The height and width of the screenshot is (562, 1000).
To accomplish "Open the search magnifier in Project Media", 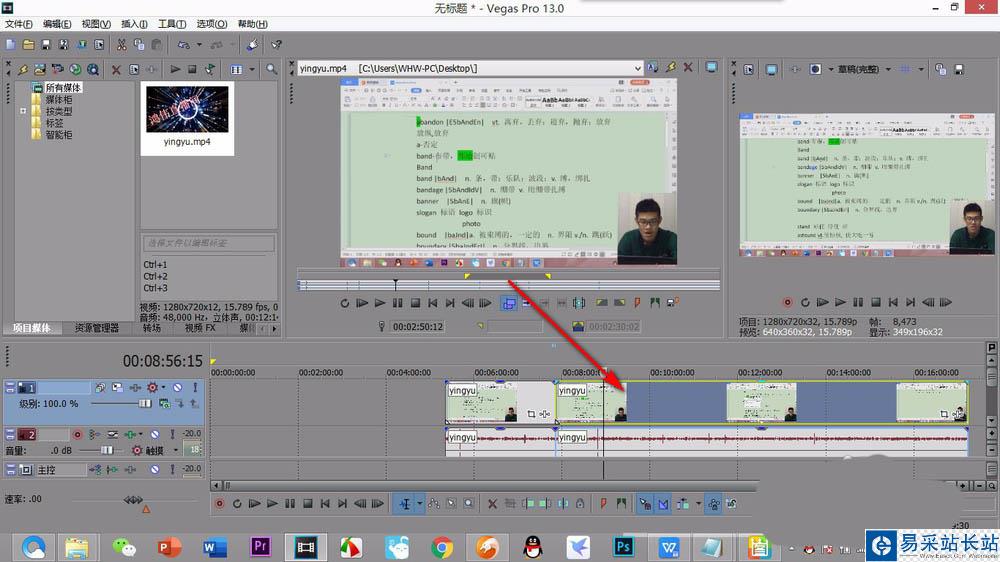I will click(x=271, y=69).
